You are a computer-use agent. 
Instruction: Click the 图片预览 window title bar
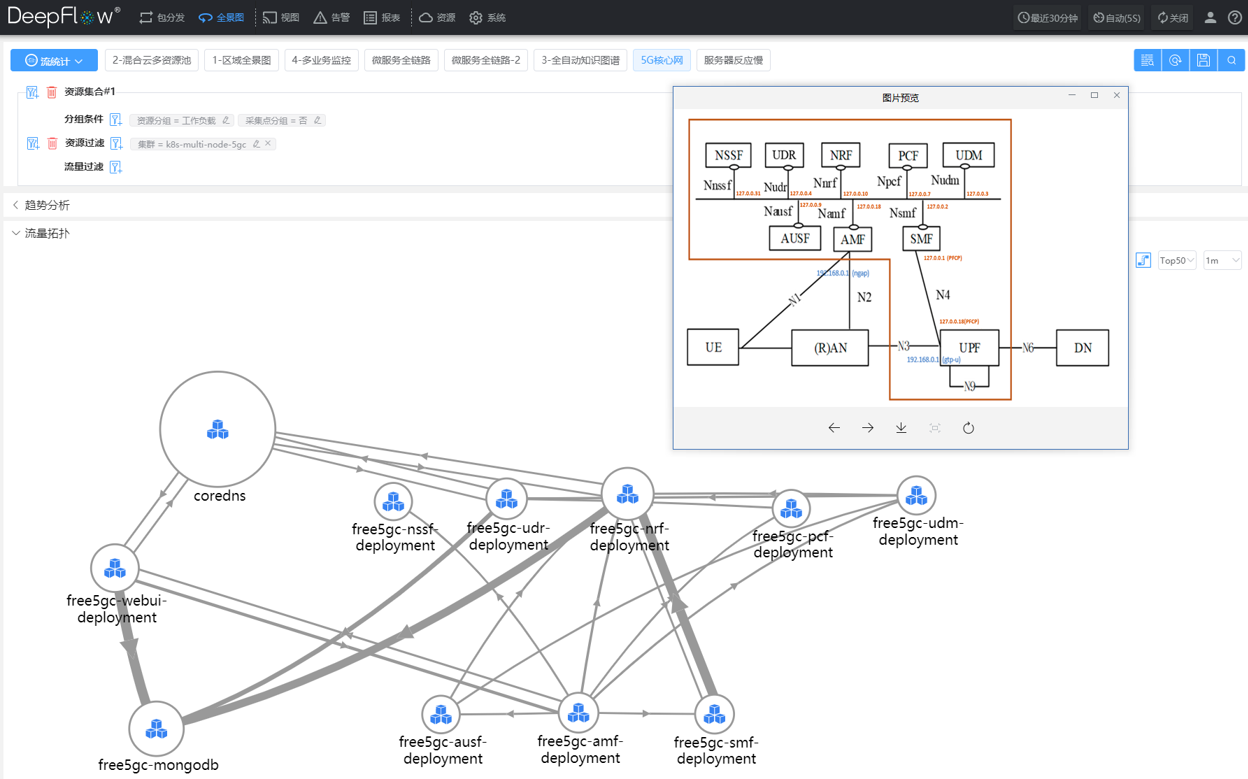(x=900, y=97)
